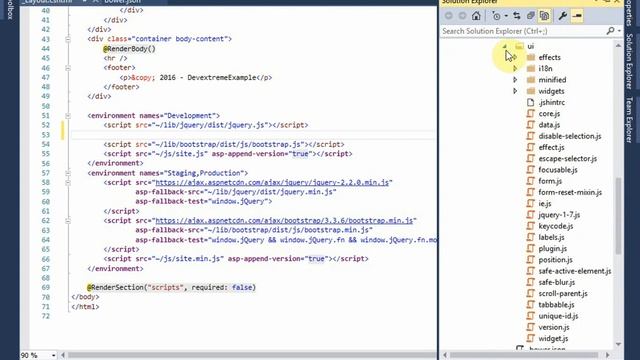Viewport: 640px width, 360px height.
Task: Sync with Active Document
Action: tap(517, 16)
